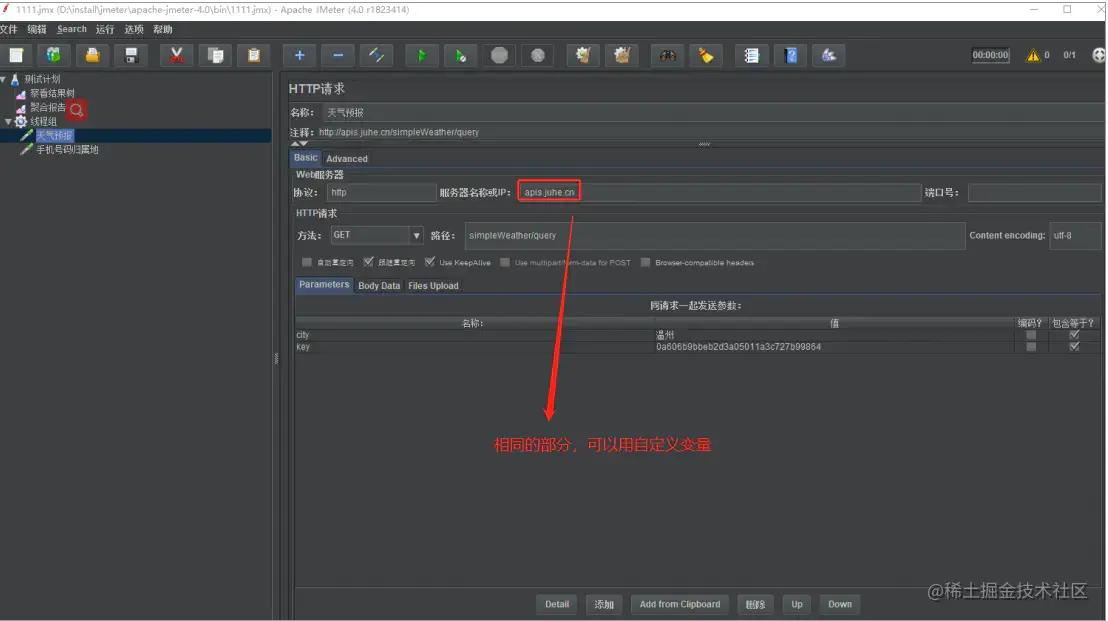Move the parameter Down with the Down button
1108x621 pixels.
(x=839, y=604)
